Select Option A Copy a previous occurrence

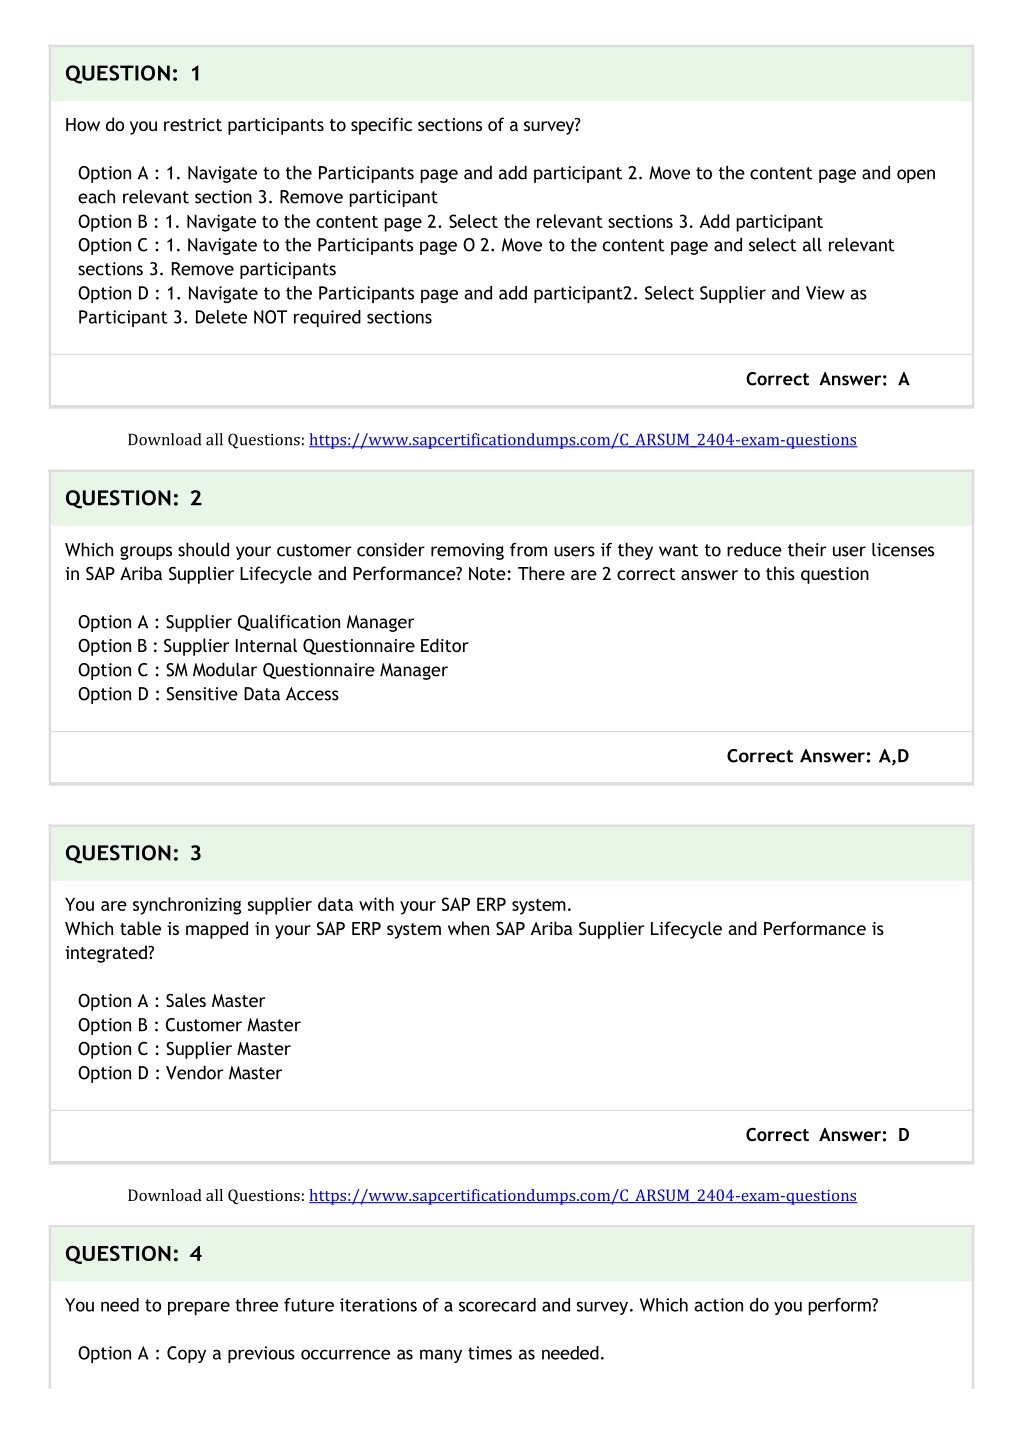(341, 1353)
